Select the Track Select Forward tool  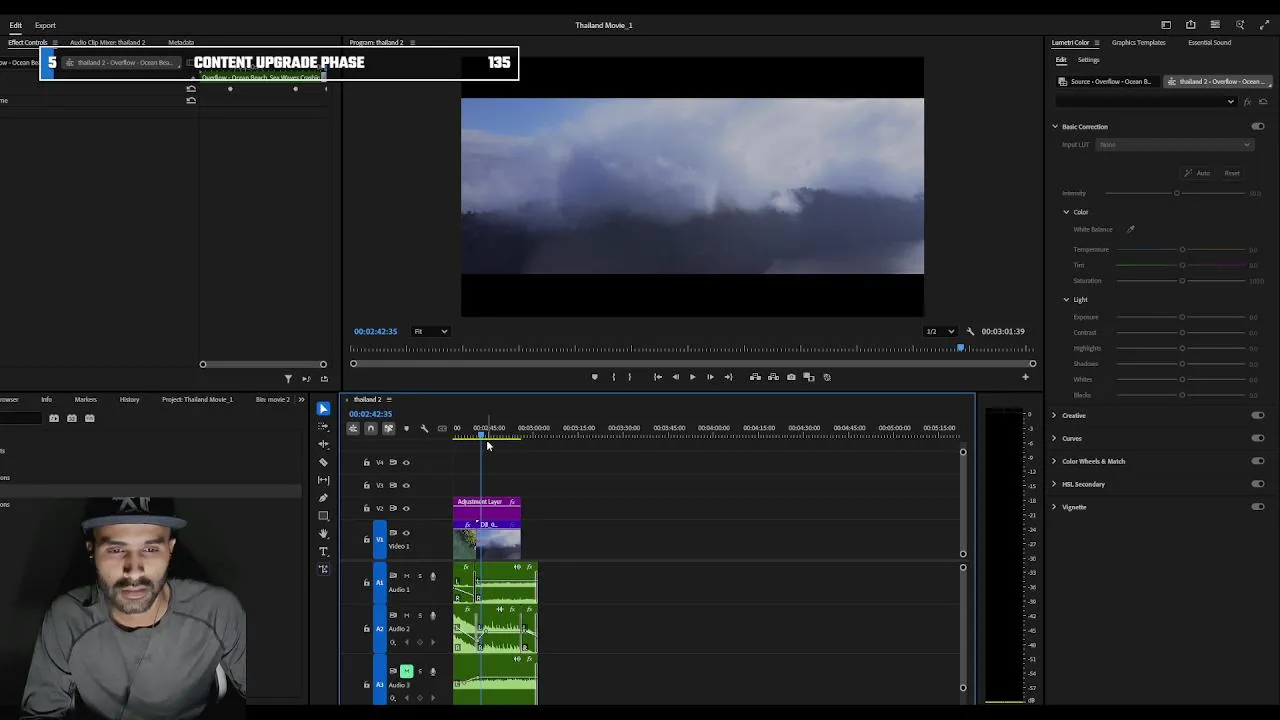pyautogui.click(x=323, y=427)
